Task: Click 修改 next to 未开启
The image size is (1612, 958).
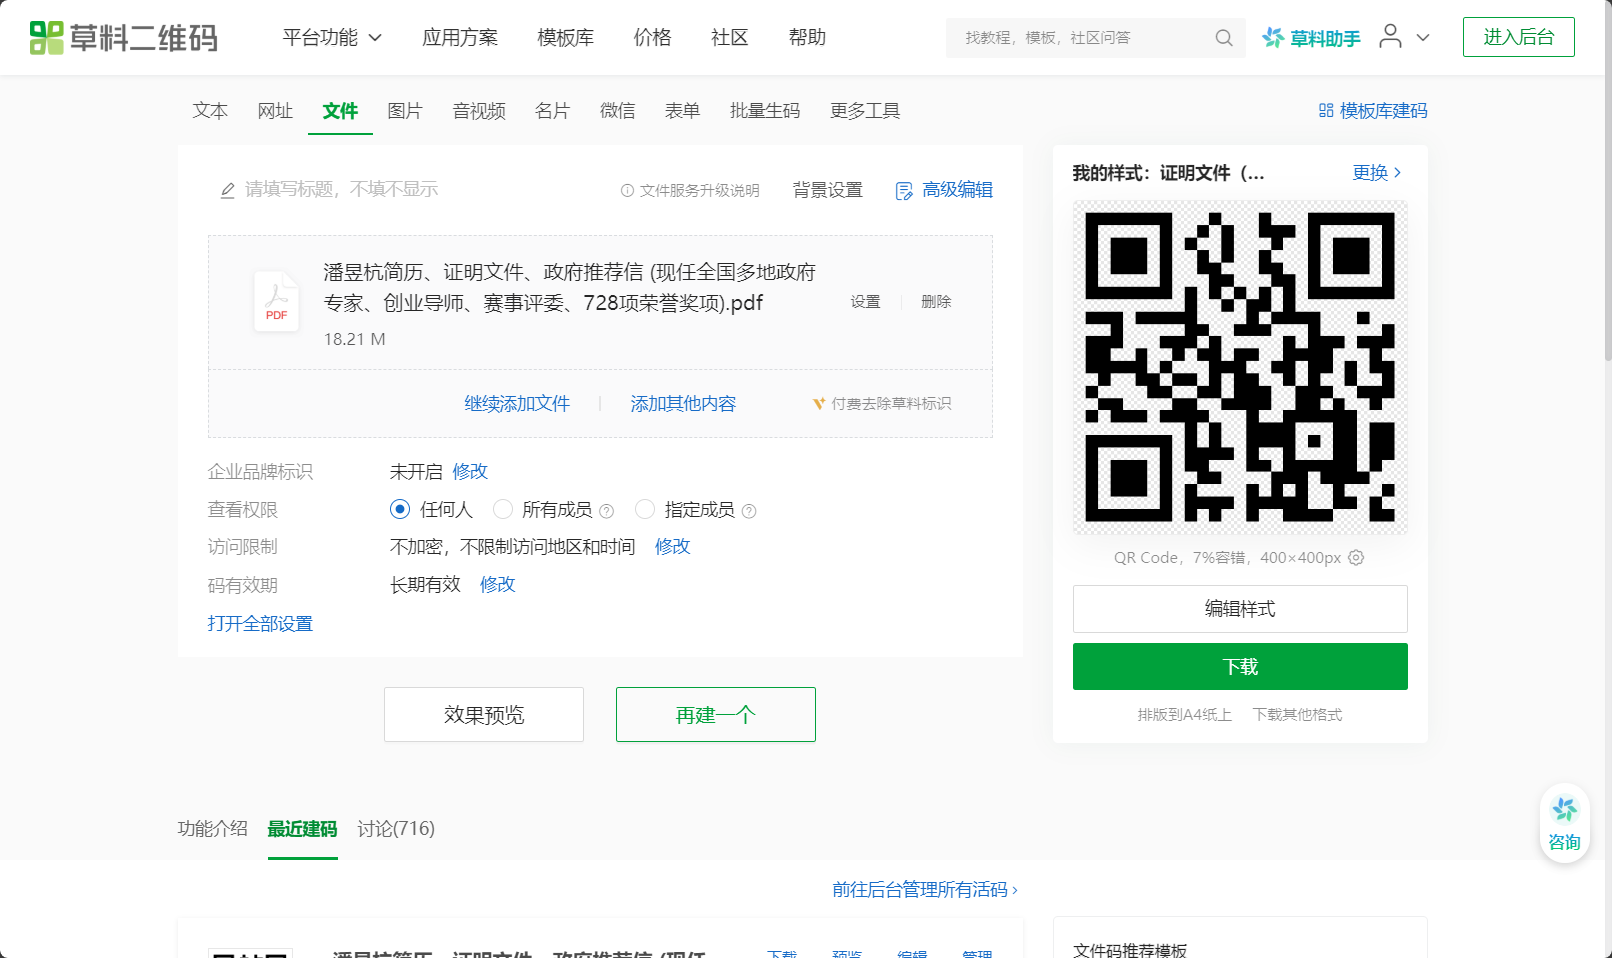Action: tap(470, 472)
